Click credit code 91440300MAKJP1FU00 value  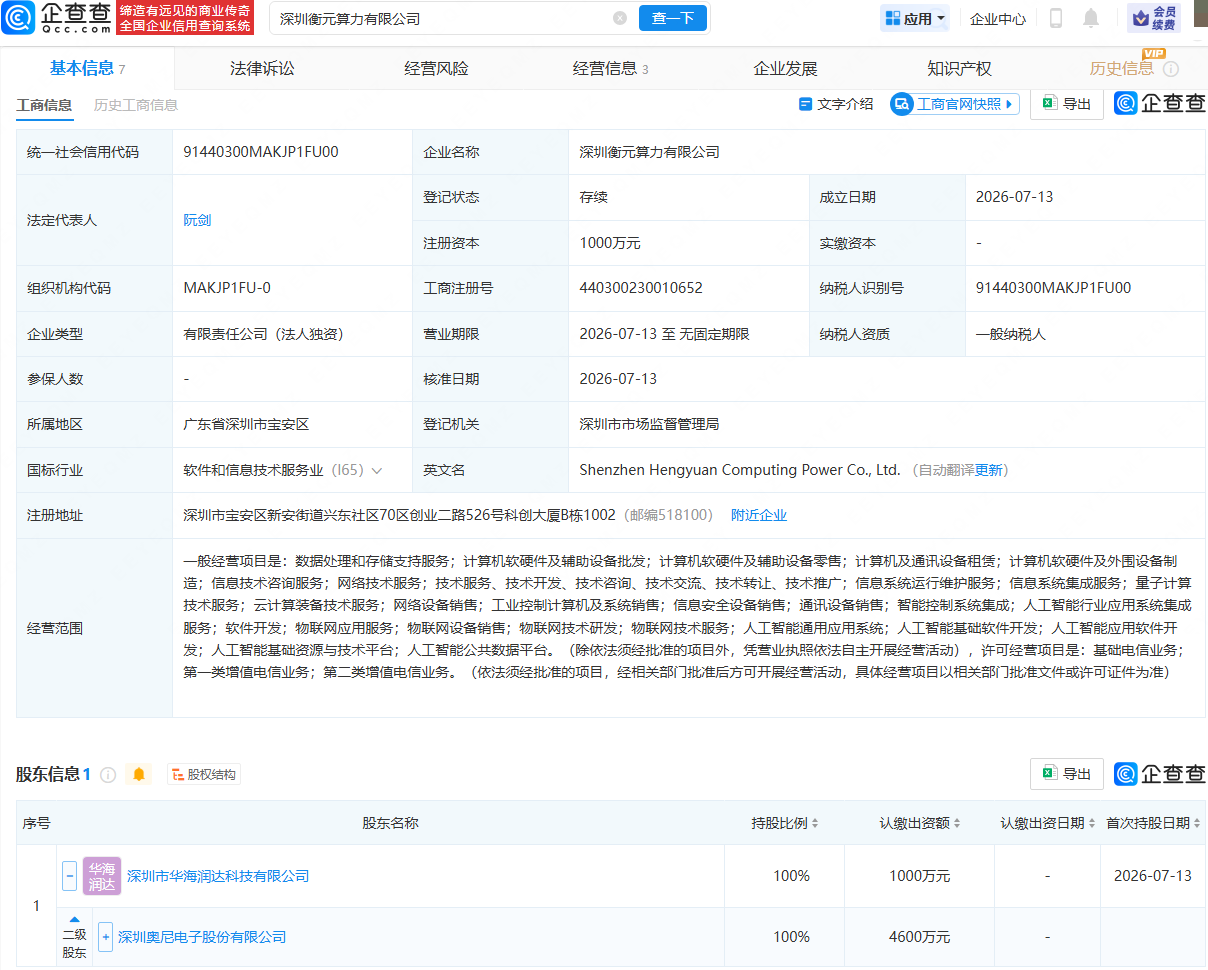point(261,152)
